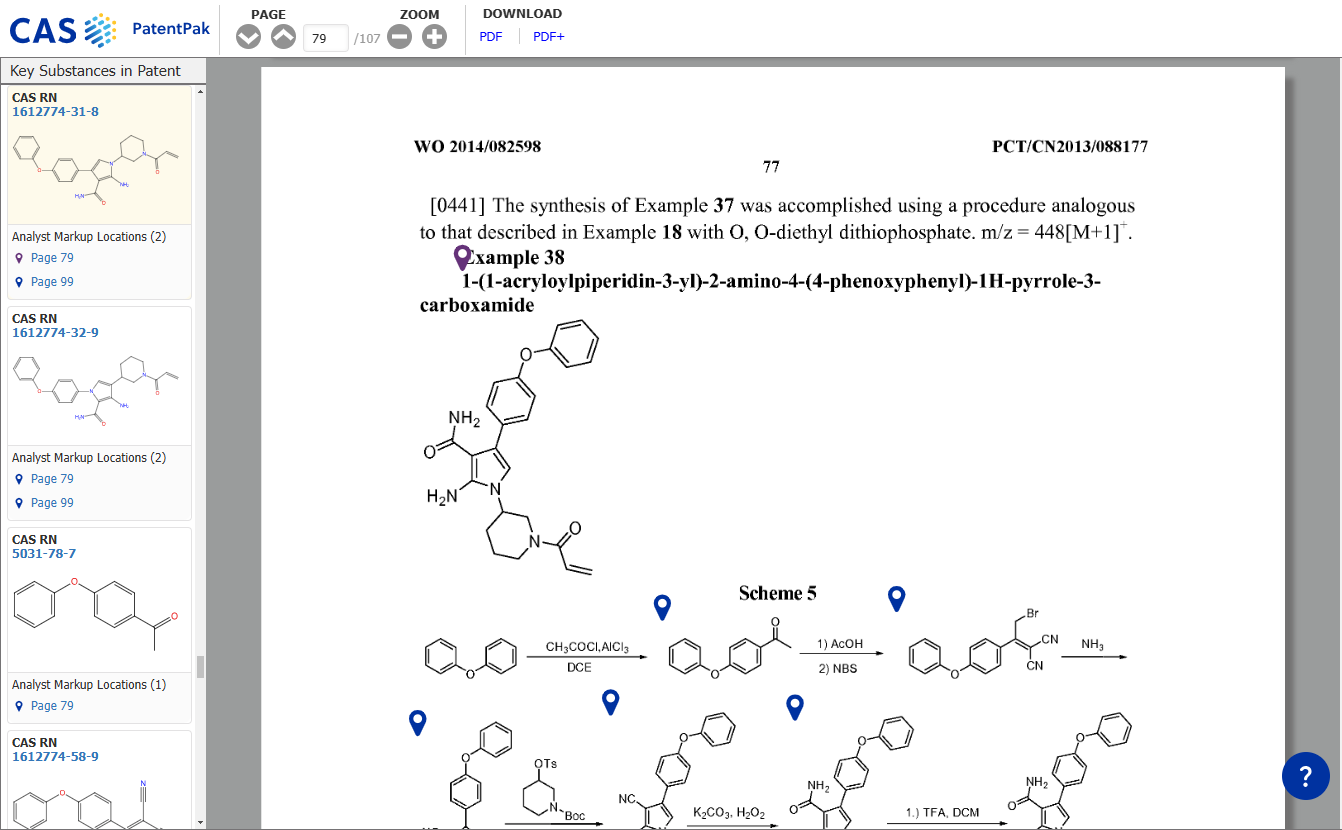Screen dimensions: 1342x830
Task: Jump to Page 99 for substance 1612774-32-9
Action: tap(52, 503)
